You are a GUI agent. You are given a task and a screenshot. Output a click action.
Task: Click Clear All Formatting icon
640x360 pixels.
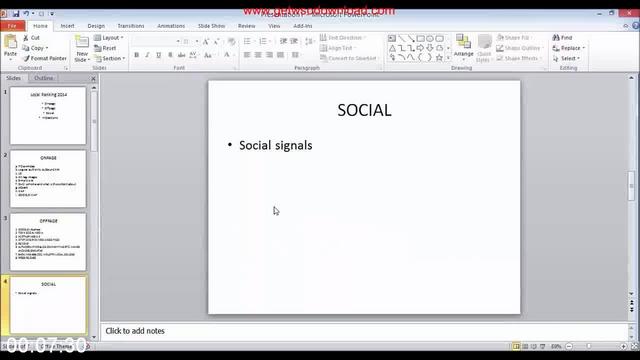pyautogui.click(x=231, y=42)
